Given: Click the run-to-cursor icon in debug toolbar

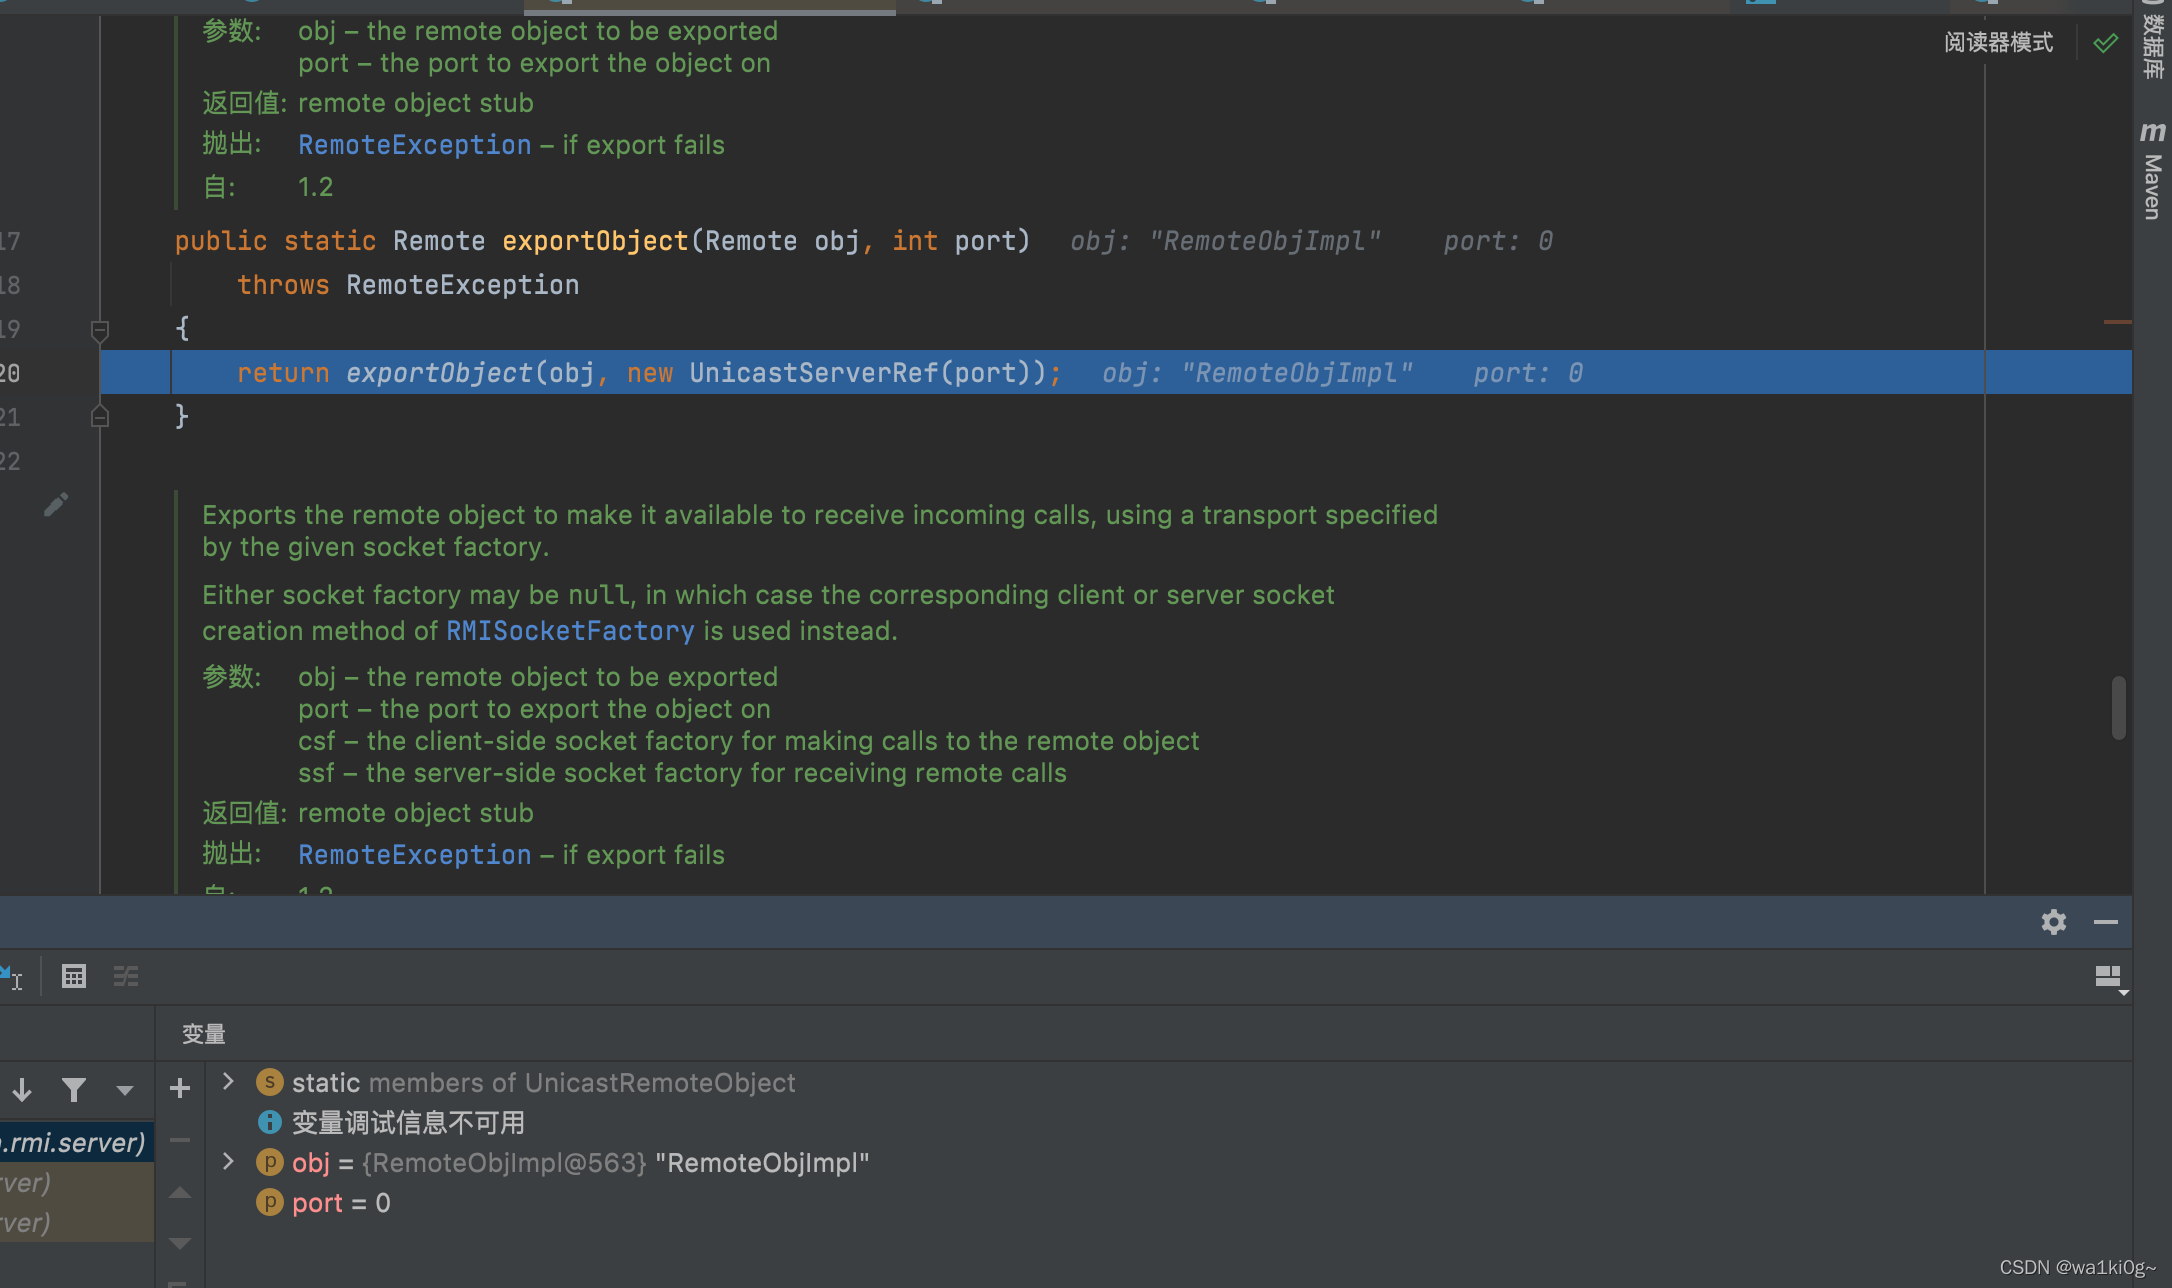Looking at the screenshot, I should pyautogui.click(x=12, y=976).
